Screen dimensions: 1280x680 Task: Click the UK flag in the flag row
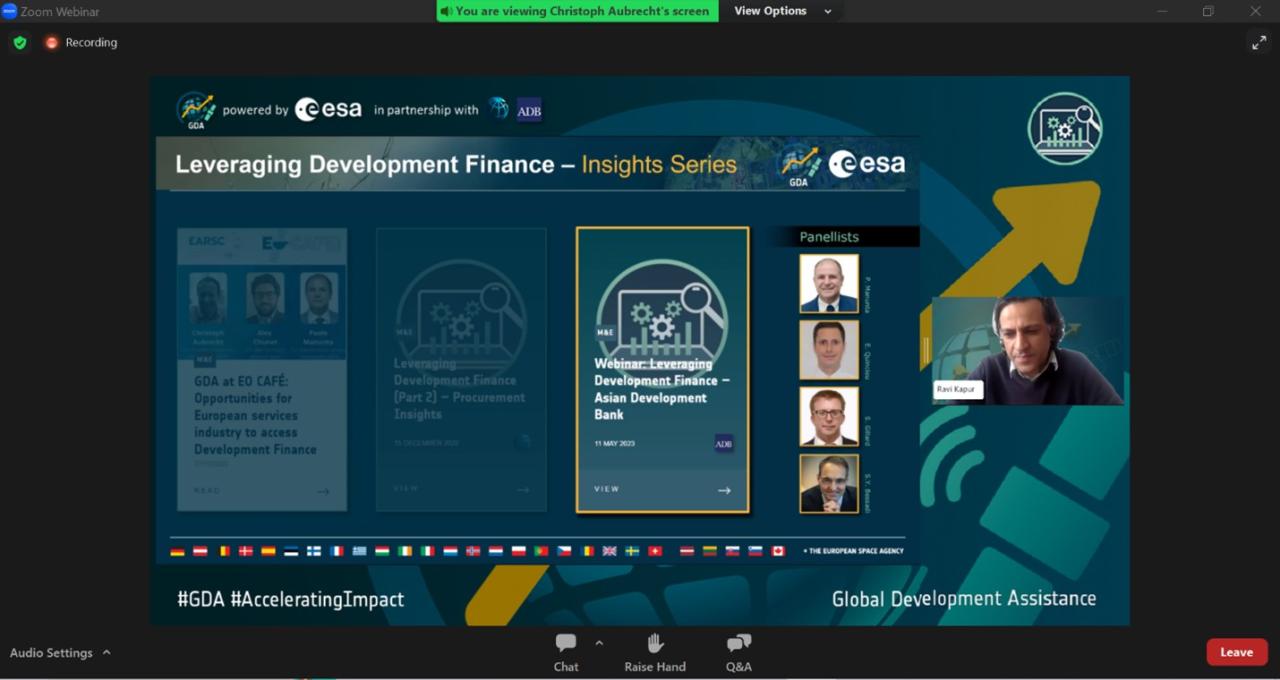tap(609, 551)
